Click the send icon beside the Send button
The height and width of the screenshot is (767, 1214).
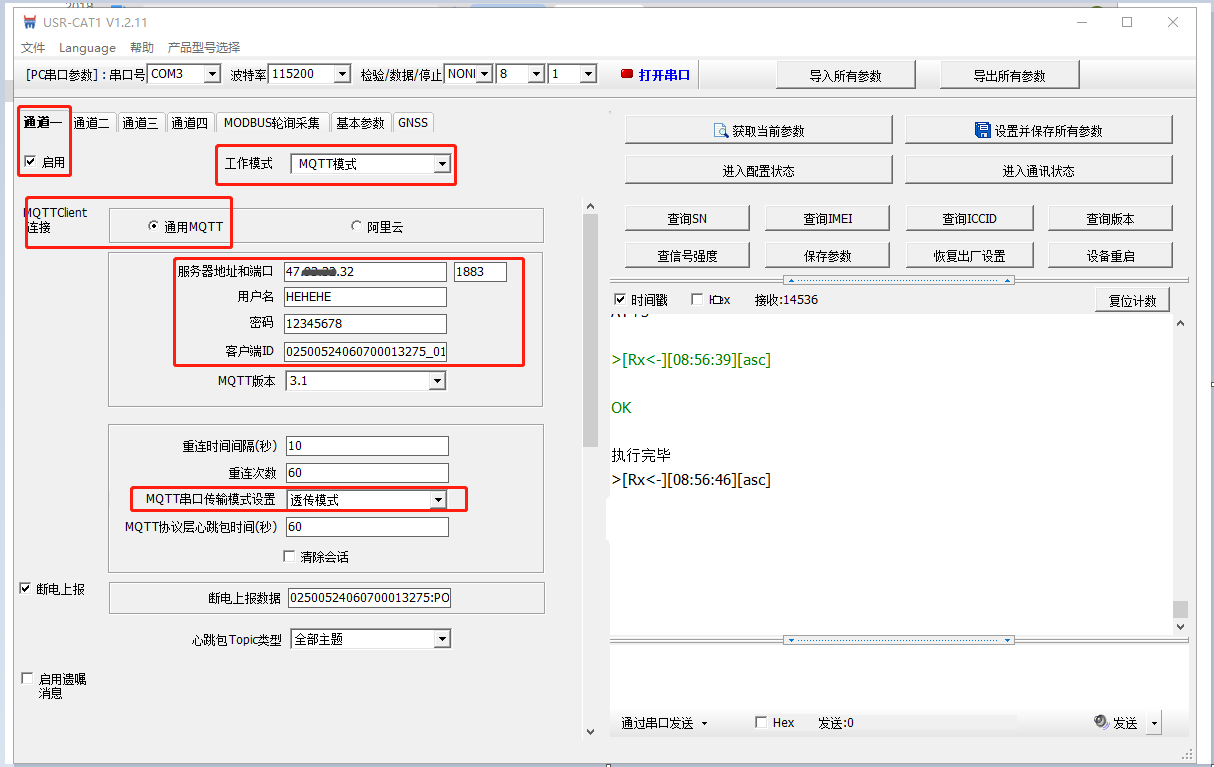pos(1101,722)
